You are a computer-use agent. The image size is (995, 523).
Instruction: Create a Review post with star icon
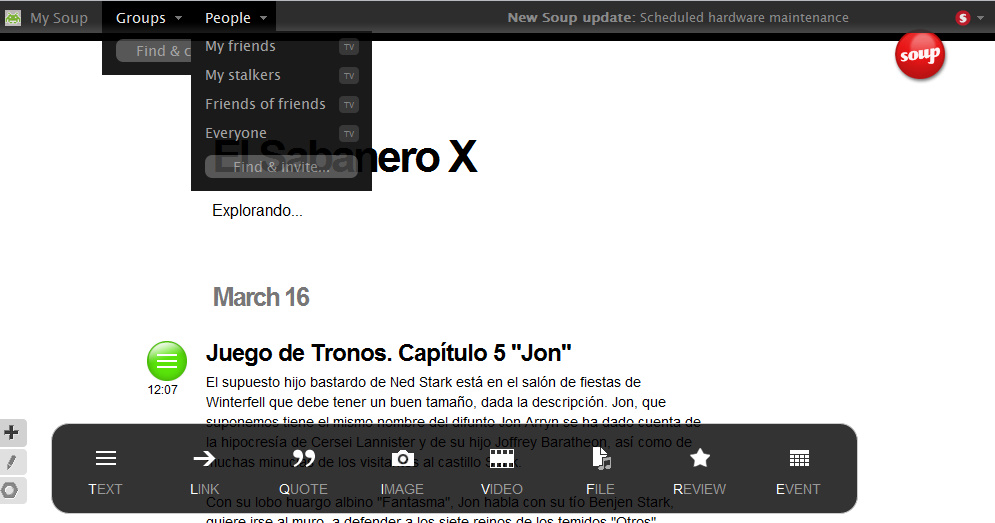click(700, 470)
